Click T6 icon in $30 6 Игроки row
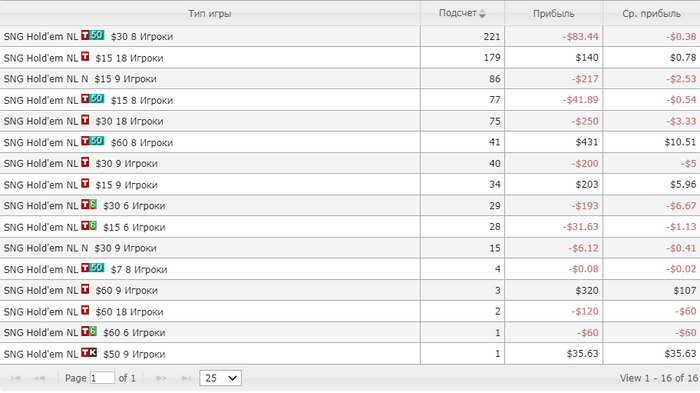Screen dimensions: 700x393 89,205
